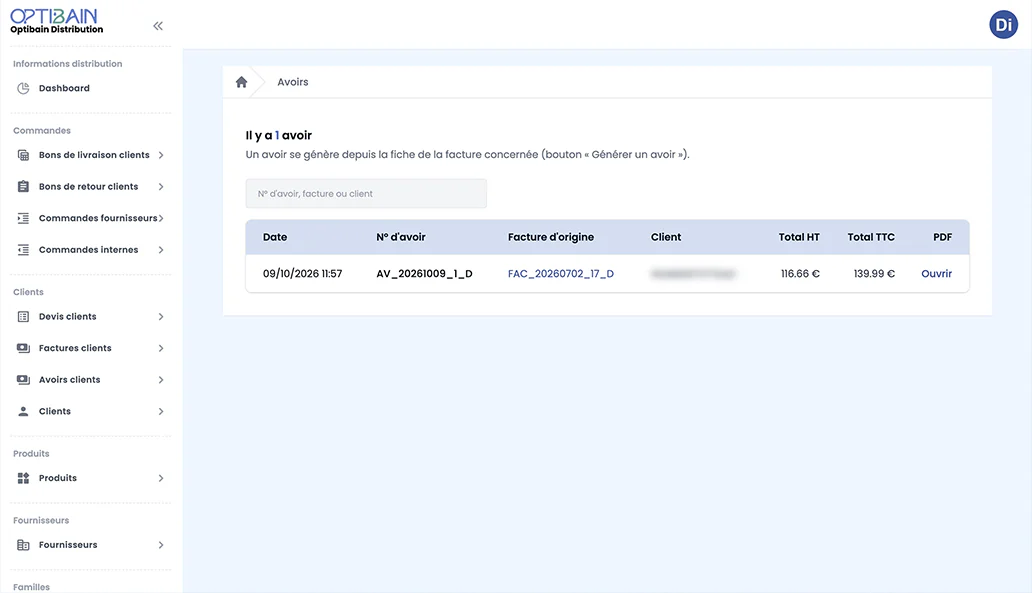Click the "Il y a 1 avoir" heading
The height and width of the screenshot is (593, 1032).
(278, 136)
